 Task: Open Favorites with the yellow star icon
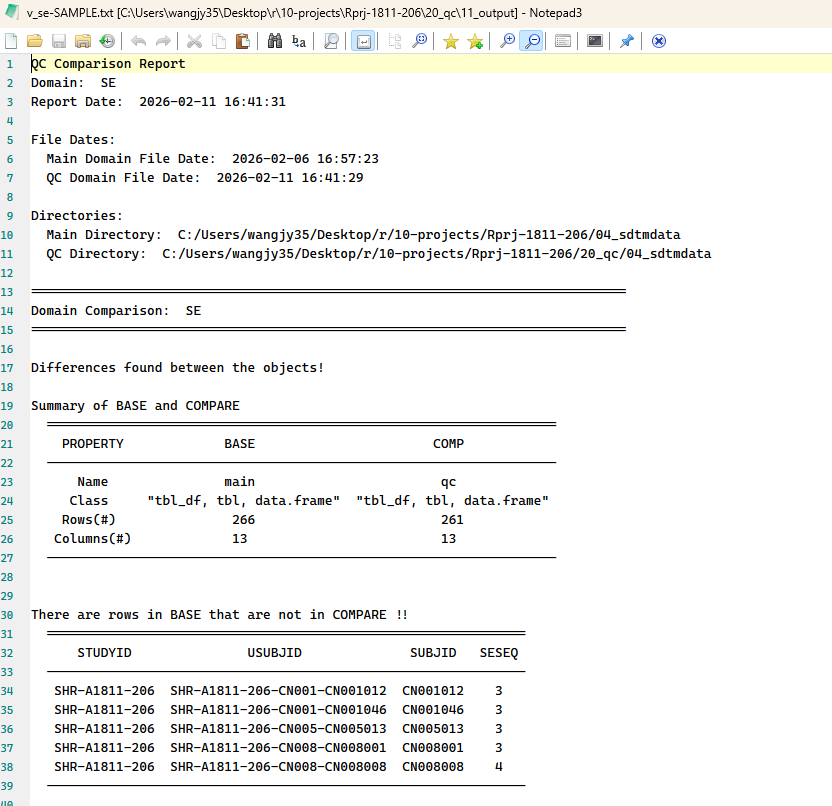451,41
